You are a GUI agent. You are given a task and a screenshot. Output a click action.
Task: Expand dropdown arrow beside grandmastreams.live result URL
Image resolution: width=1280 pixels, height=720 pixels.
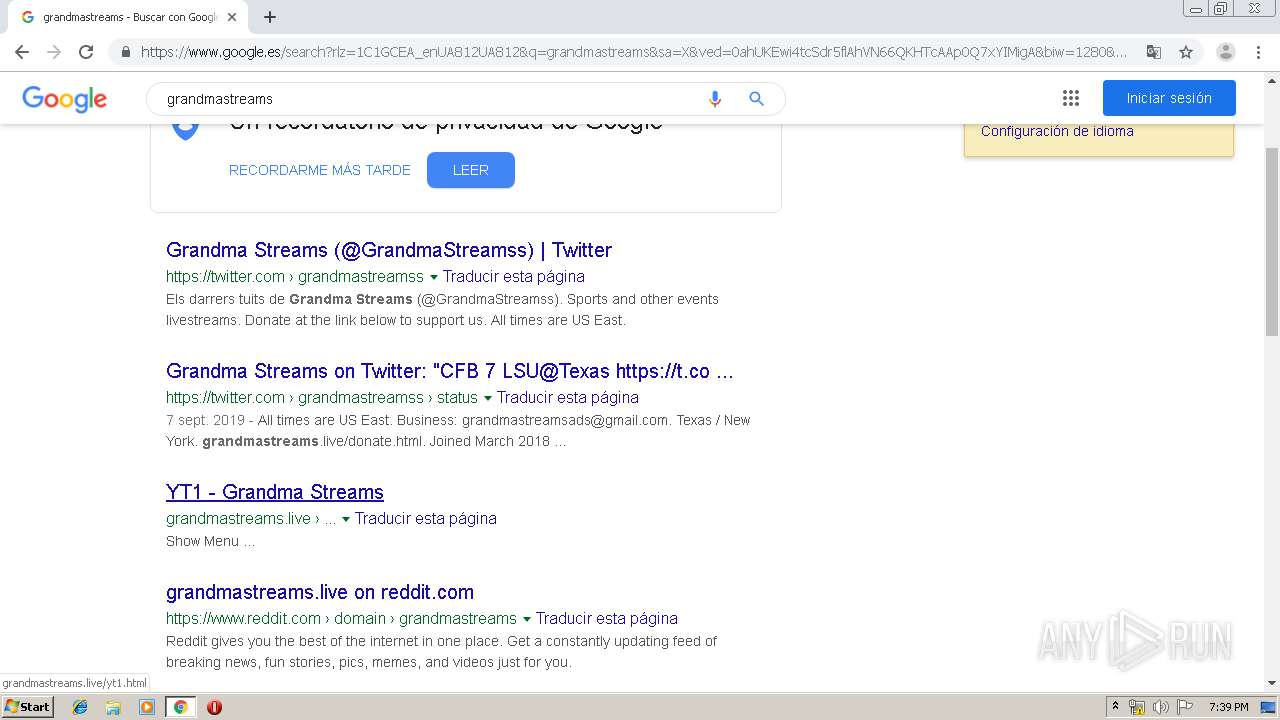point(345,519)
